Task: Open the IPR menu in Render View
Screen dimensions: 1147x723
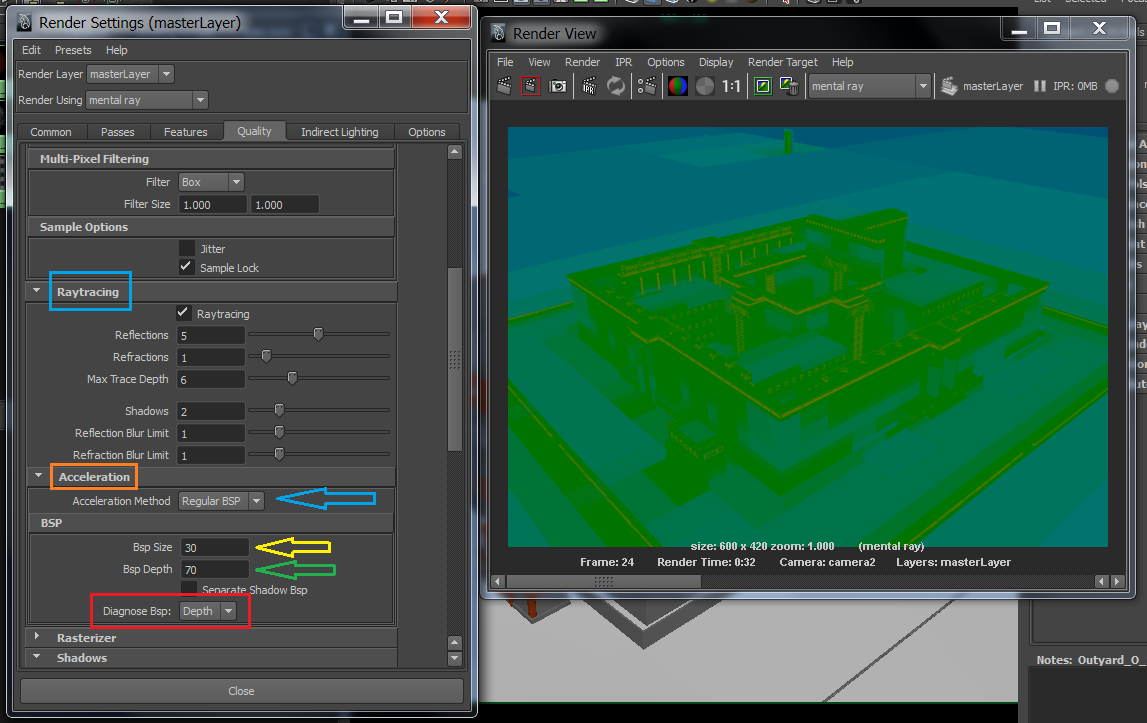Action: [623, 62]
